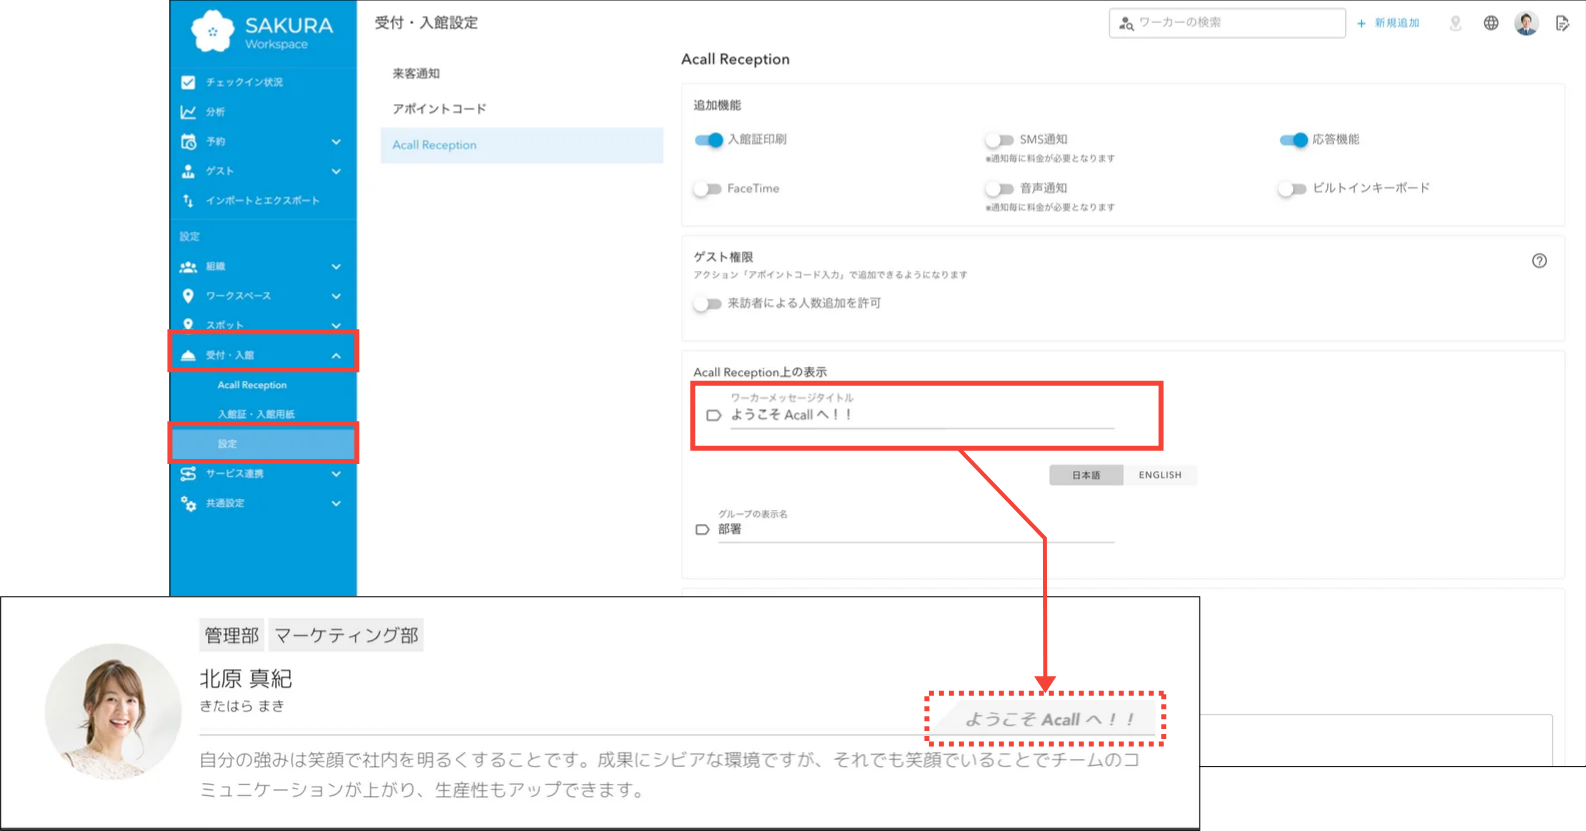The image size is (1586, 831).
Task: Expand the 予約 sidebar chevron
Action: 336,142
